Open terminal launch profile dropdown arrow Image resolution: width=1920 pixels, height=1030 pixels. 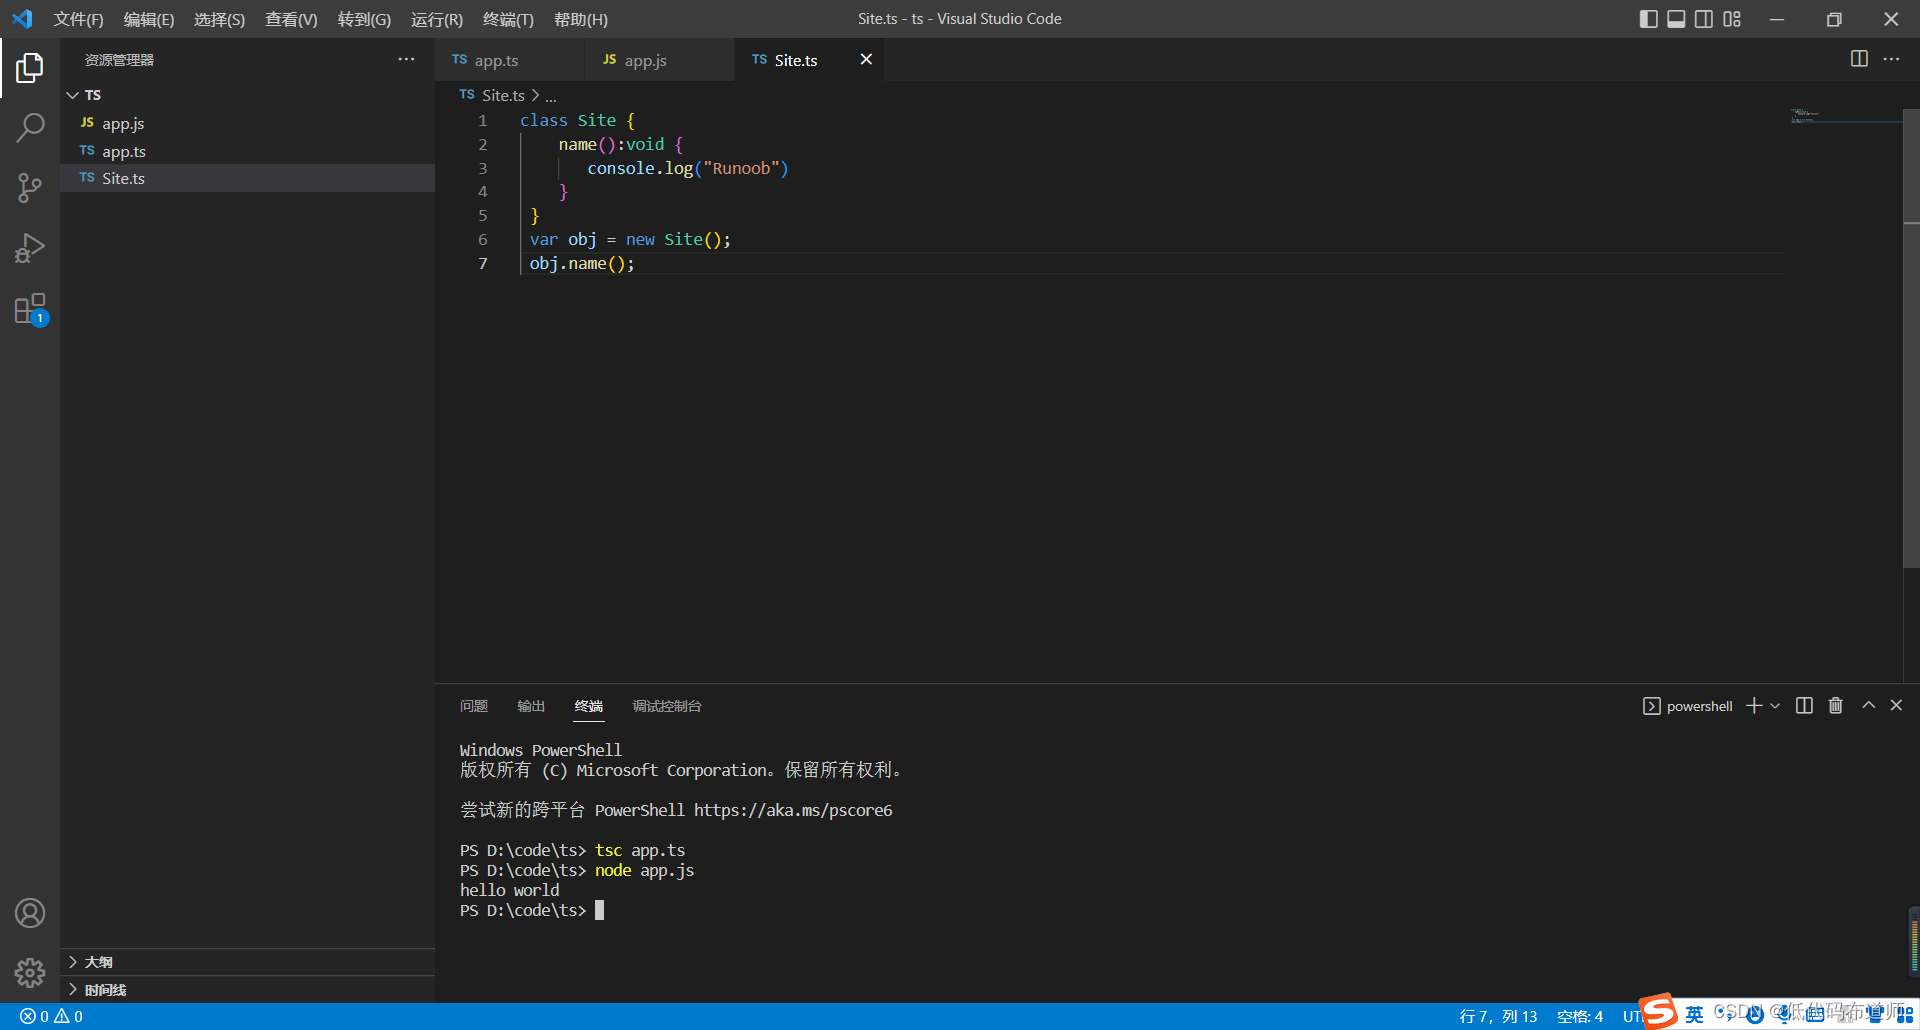pyautogui.click(x=1775, y=706)
